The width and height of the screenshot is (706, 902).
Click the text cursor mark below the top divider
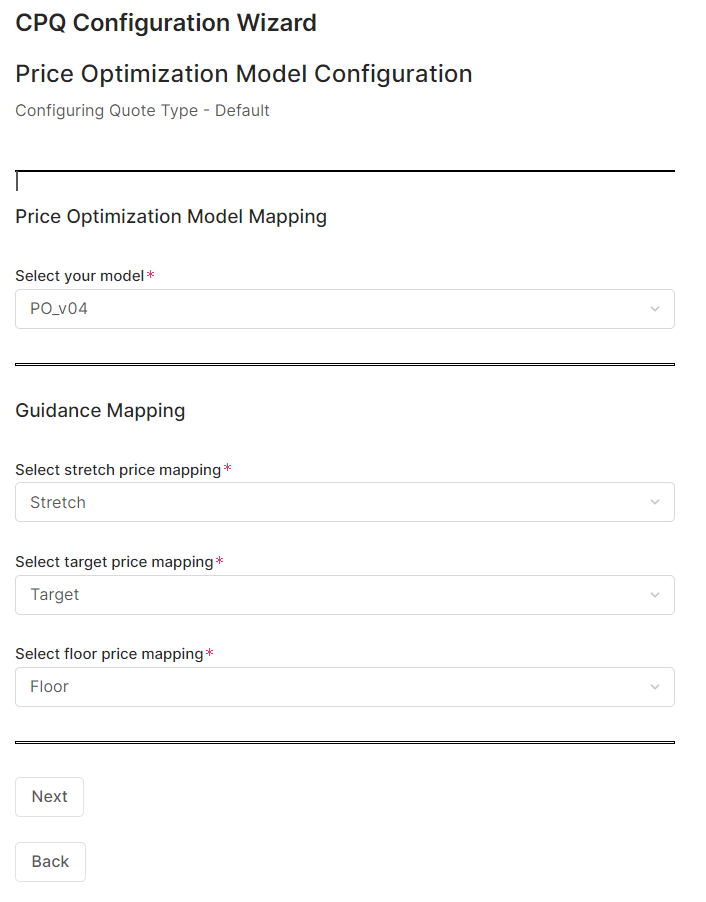pyautogui.click(x=18, y=182)
